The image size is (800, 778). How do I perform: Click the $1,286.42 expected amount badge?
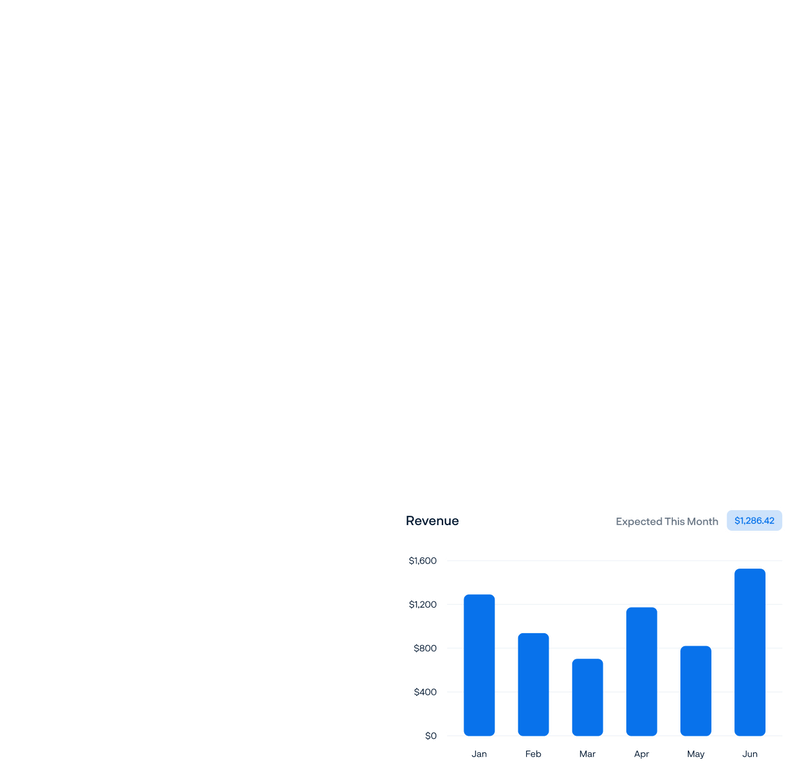pyautogui.click(x=754, y=521)
